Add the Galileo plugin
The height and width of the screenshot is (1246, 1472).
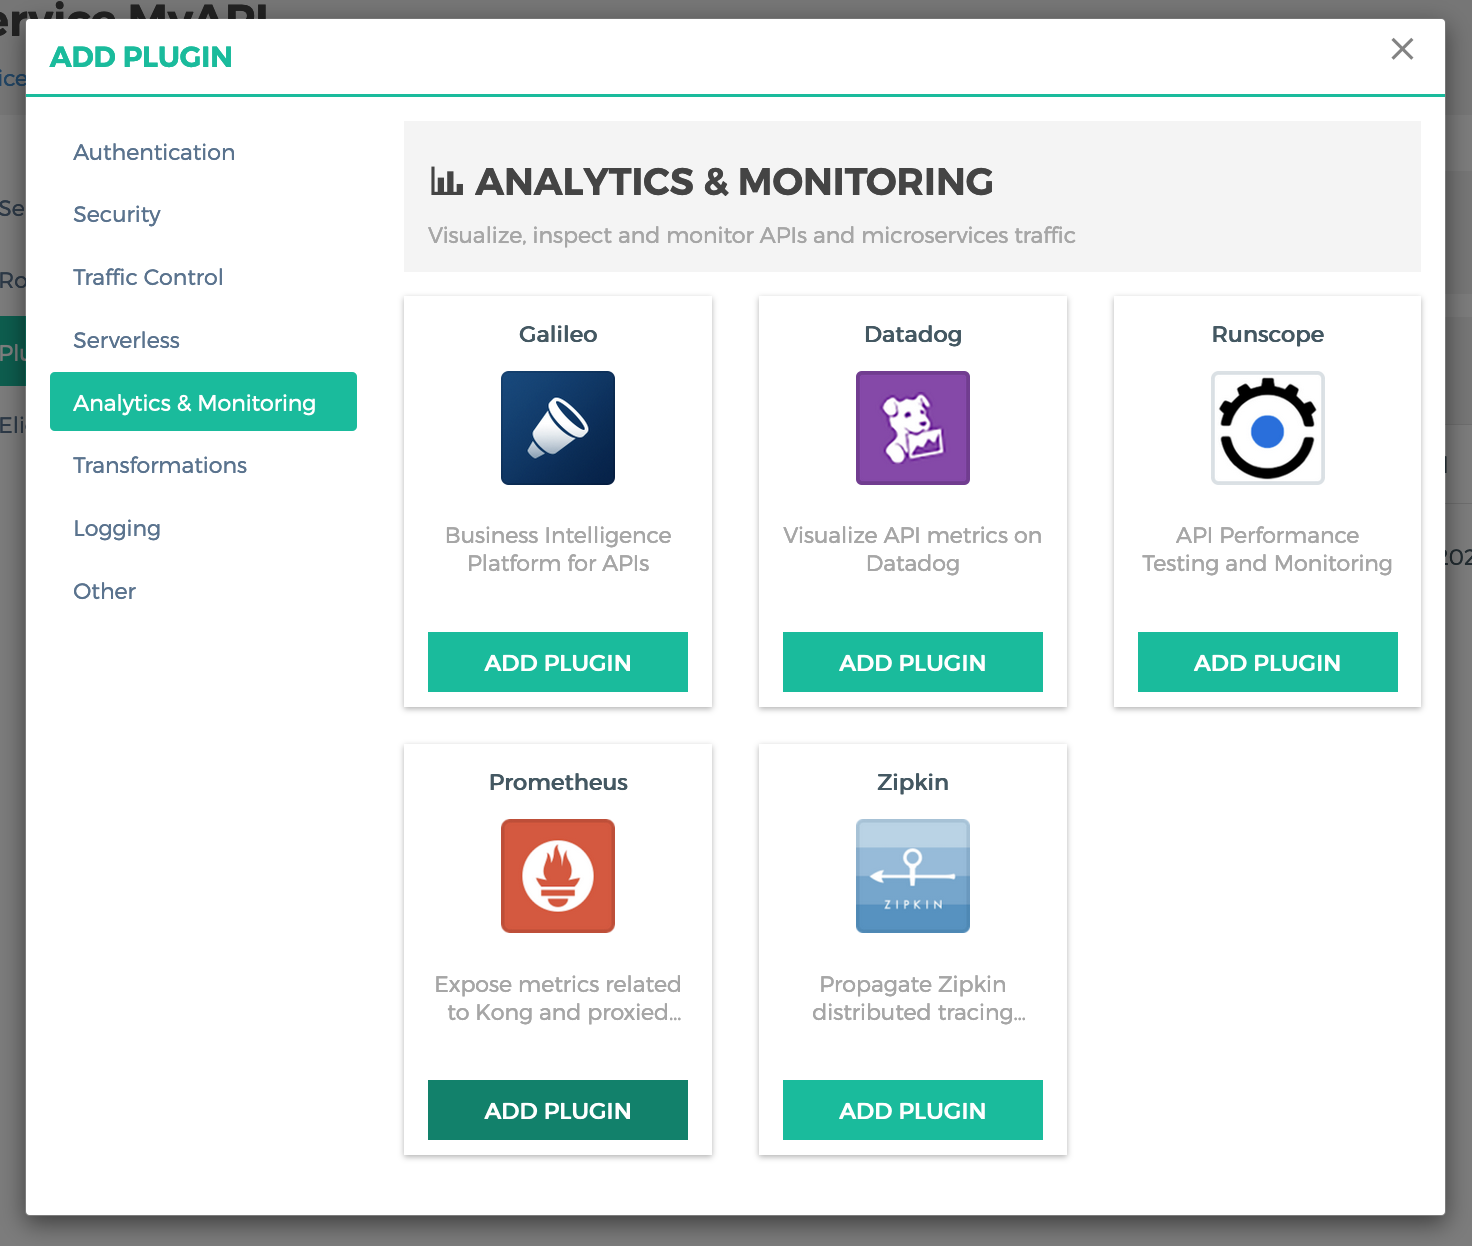[558, 662]
